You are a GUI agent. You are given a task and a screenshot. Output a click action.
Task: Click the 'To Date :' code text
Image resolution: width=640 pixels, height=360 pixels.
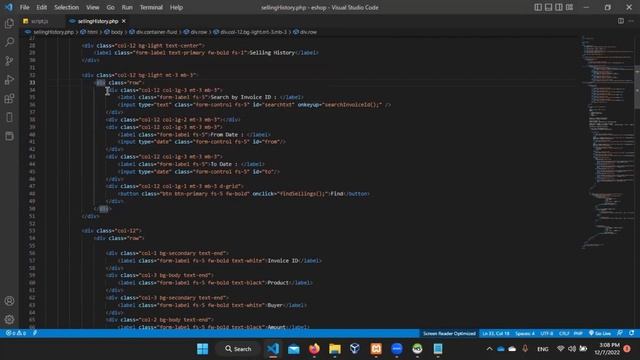coord(224,164)
